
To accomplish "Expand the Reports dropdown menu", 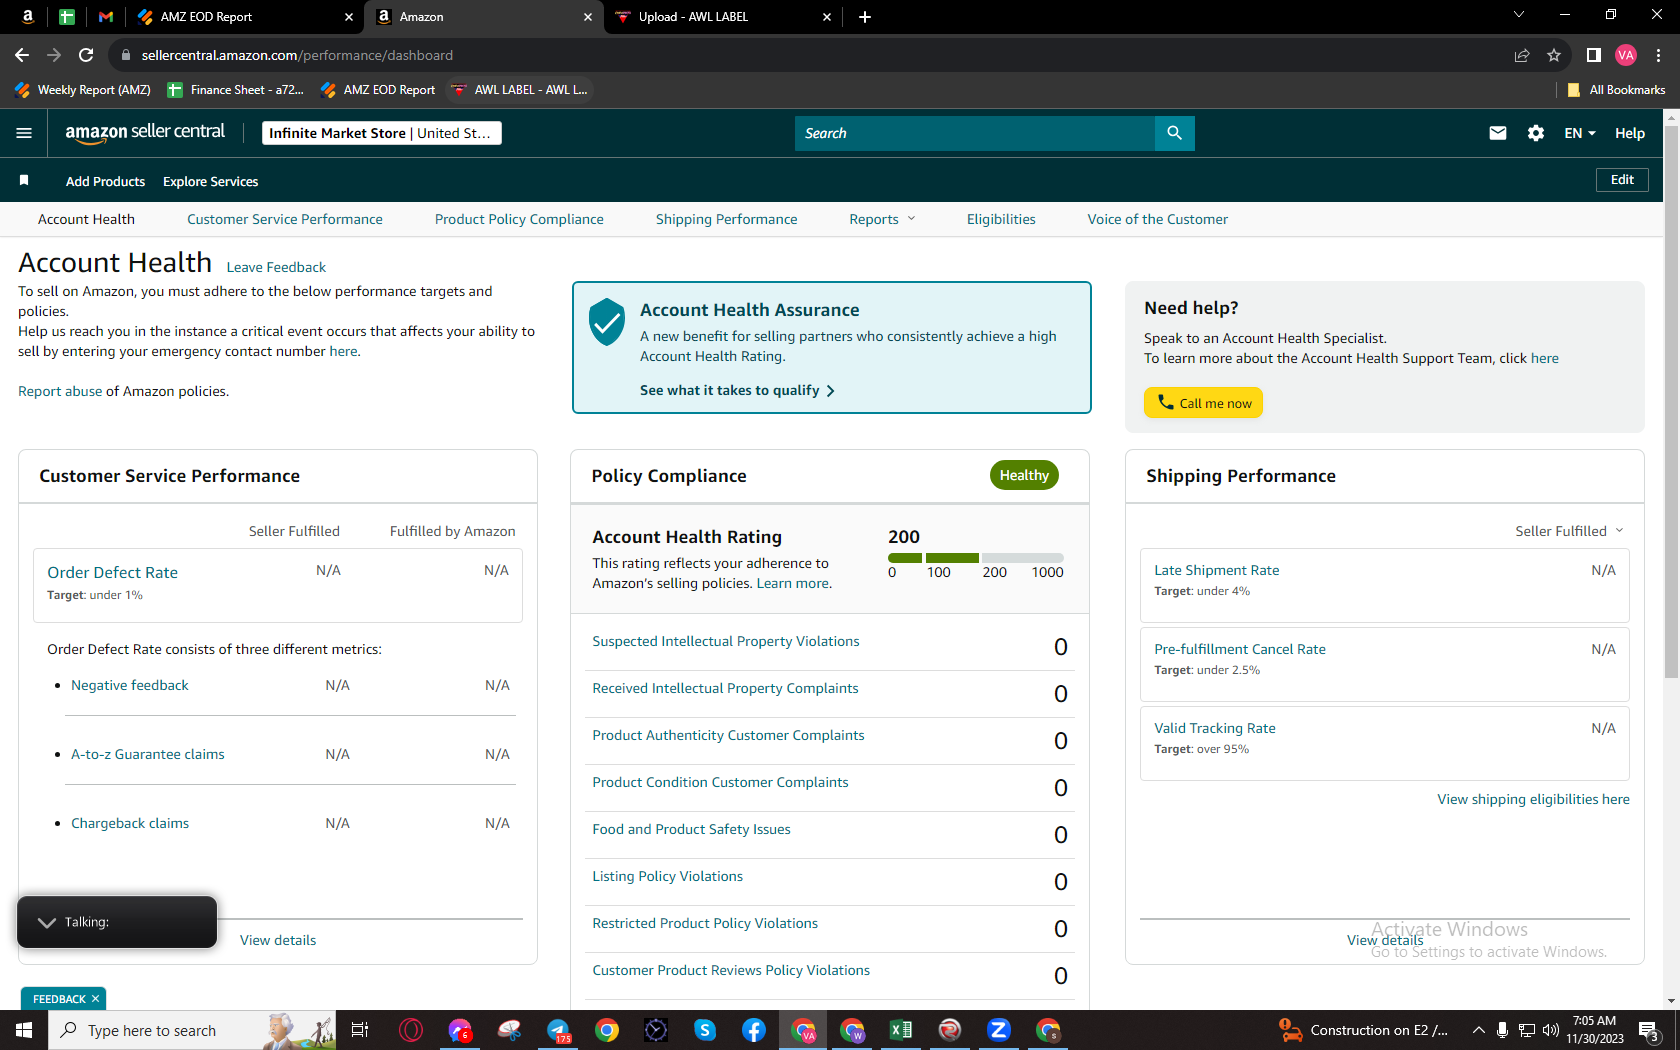I will coord(882,219).
